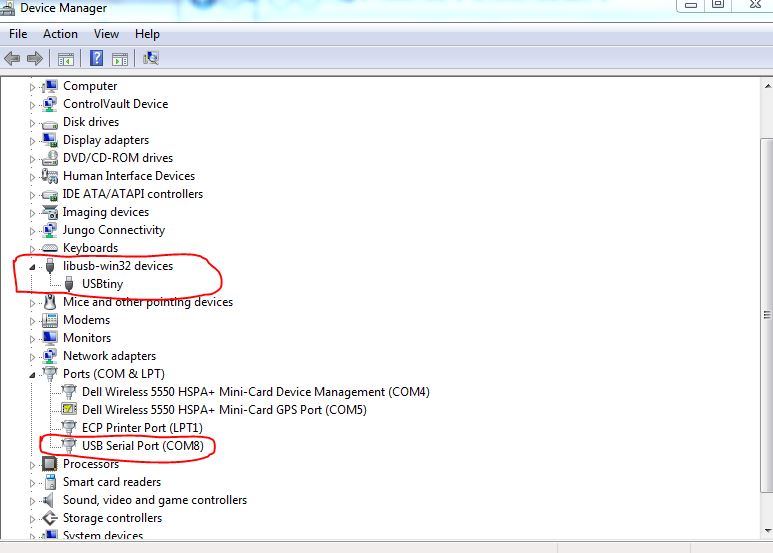This screenshot has height=553, width=773.
Task: Click the libusb-win32 devices USB plug icon
Action: pyautogui.click(x=50, y=266)
